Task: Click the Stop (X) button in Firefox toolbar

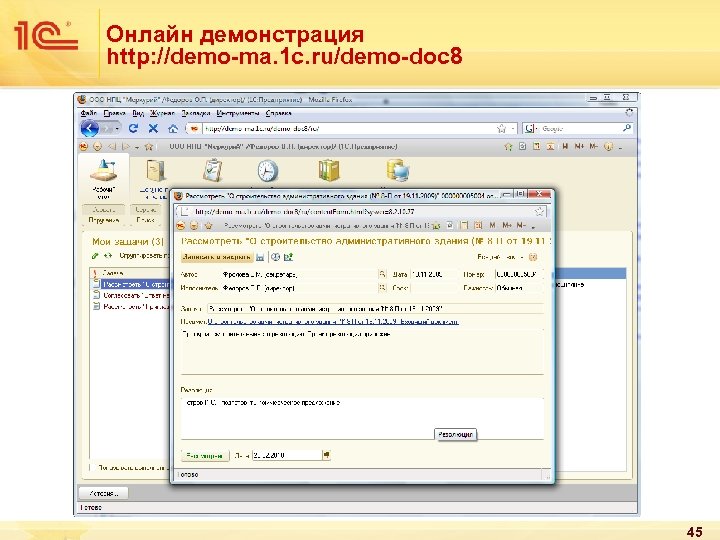Action: click(x=153, y=129)
